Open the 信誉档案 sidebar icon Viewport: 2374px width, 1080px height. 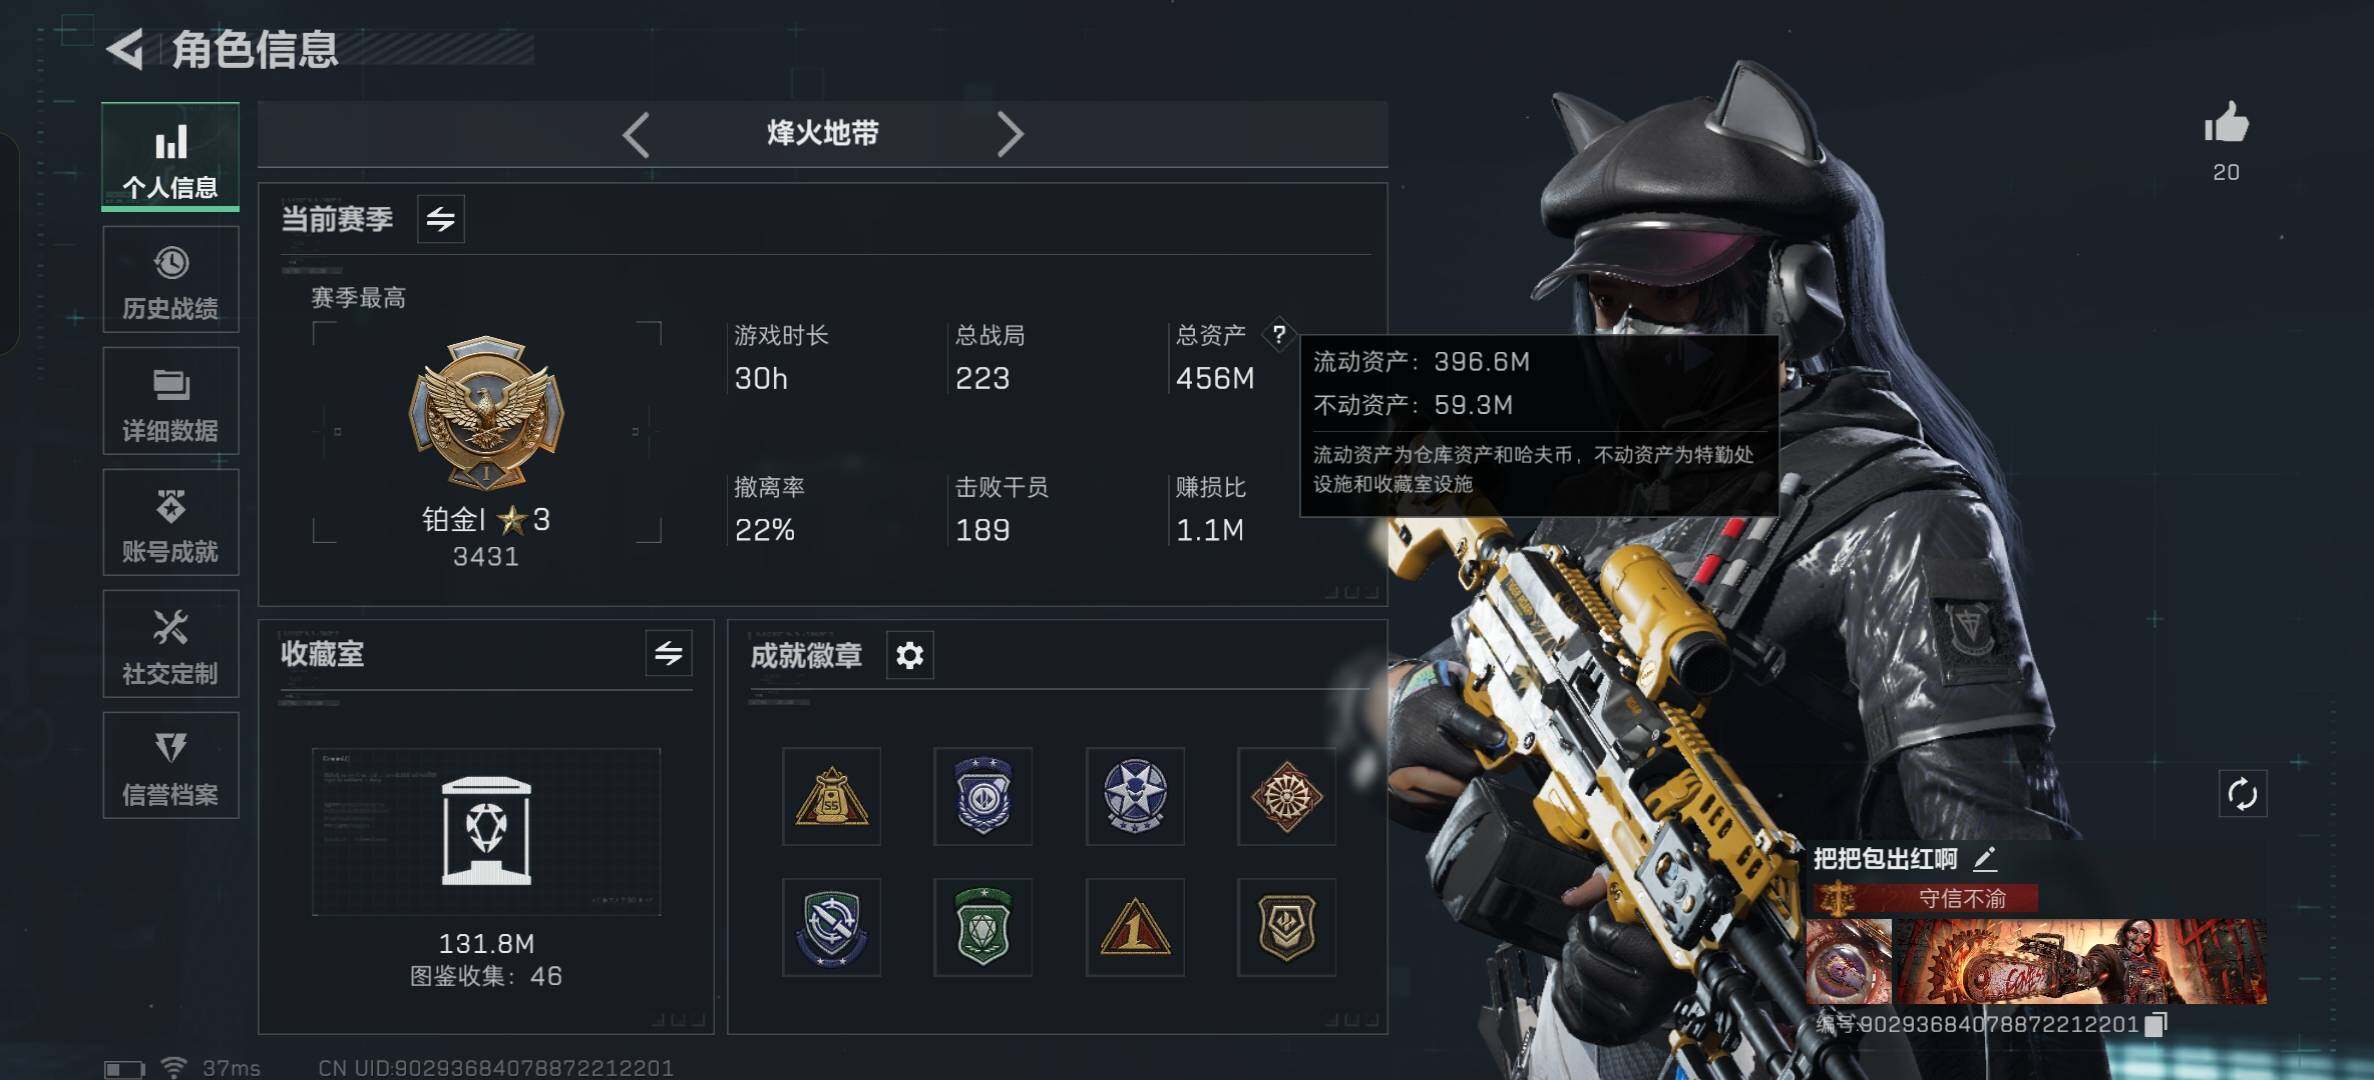(x=170, y=766)
